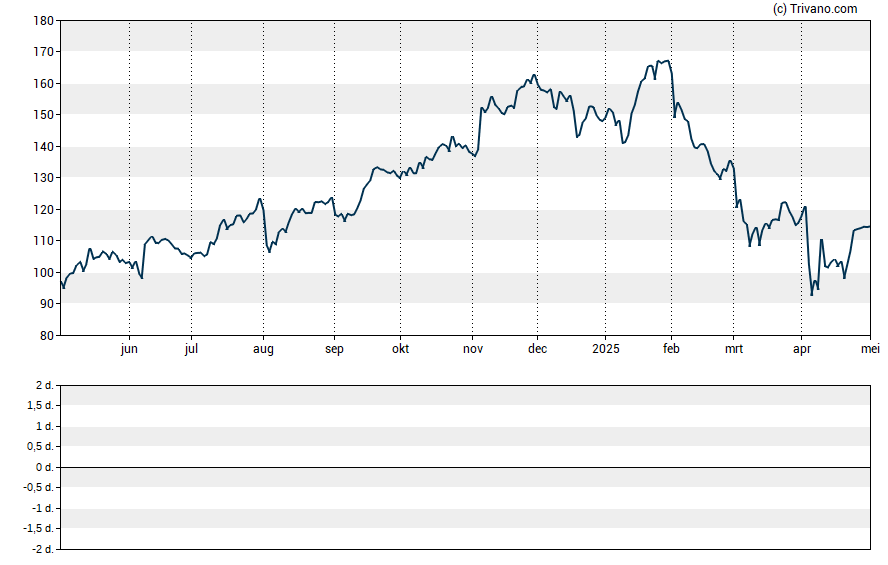Click the 110 y-axis value
This screenshot has width=888, height=565.
(44, 241)
